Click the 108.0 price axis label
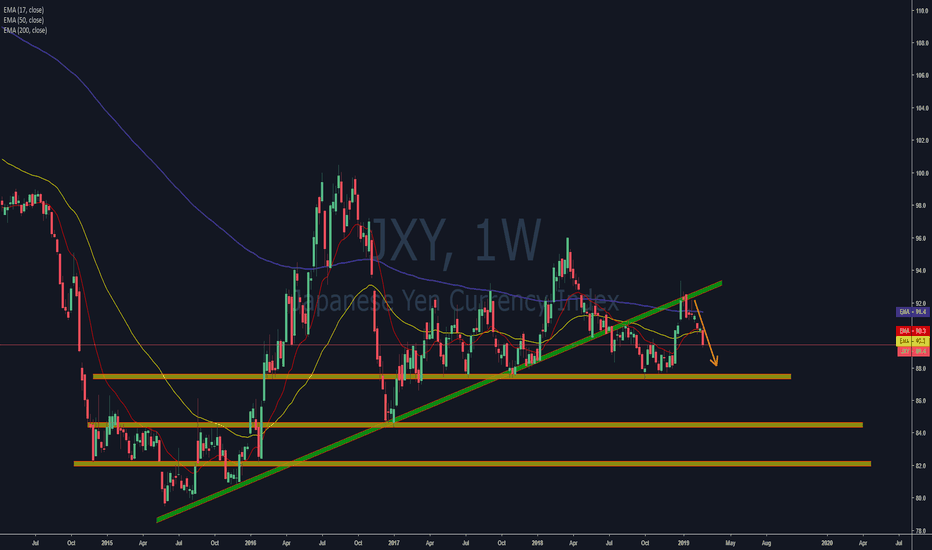Screen dimensions: 932x550 pos(922,43)
